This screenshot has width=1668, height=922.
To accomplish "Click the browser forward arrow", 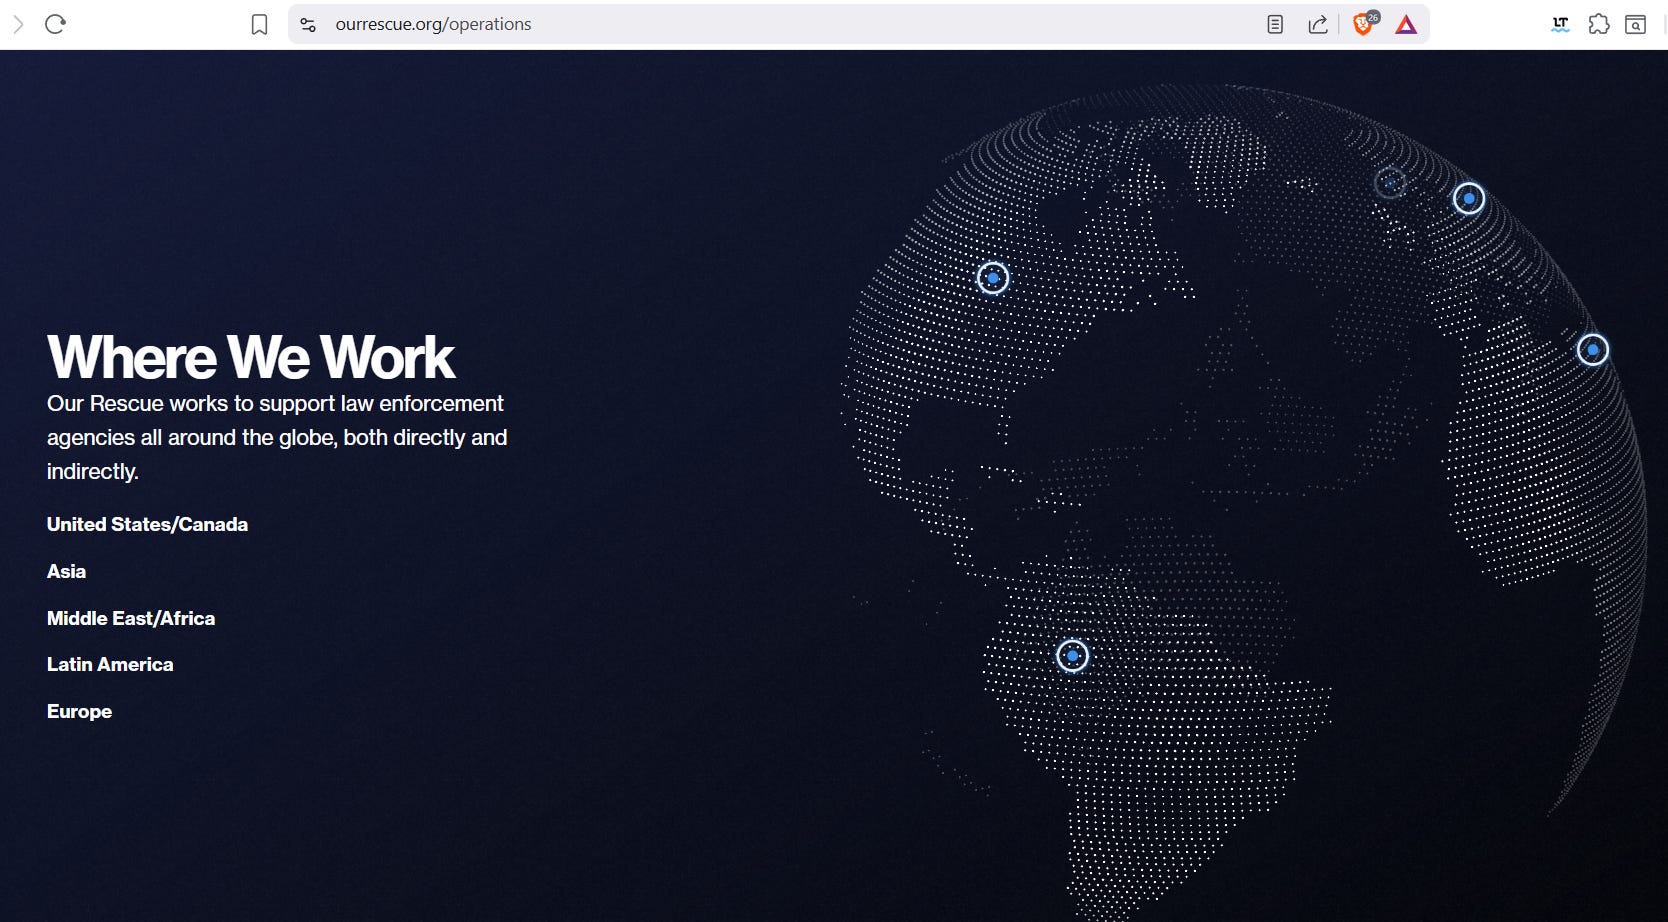I will 18,24.
